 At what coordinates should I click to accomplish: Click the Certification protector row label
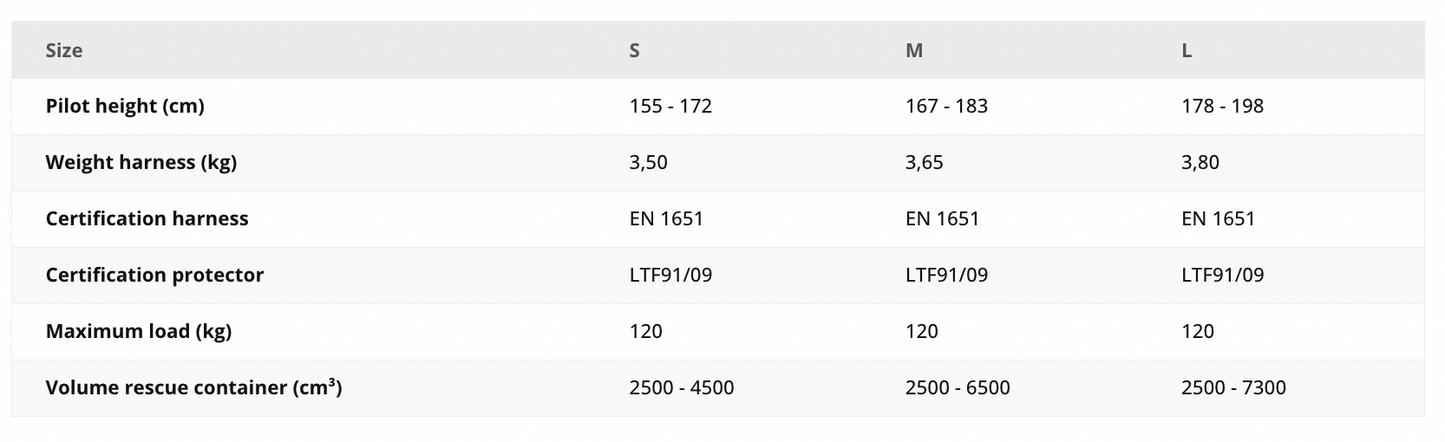tap(155, 275)
